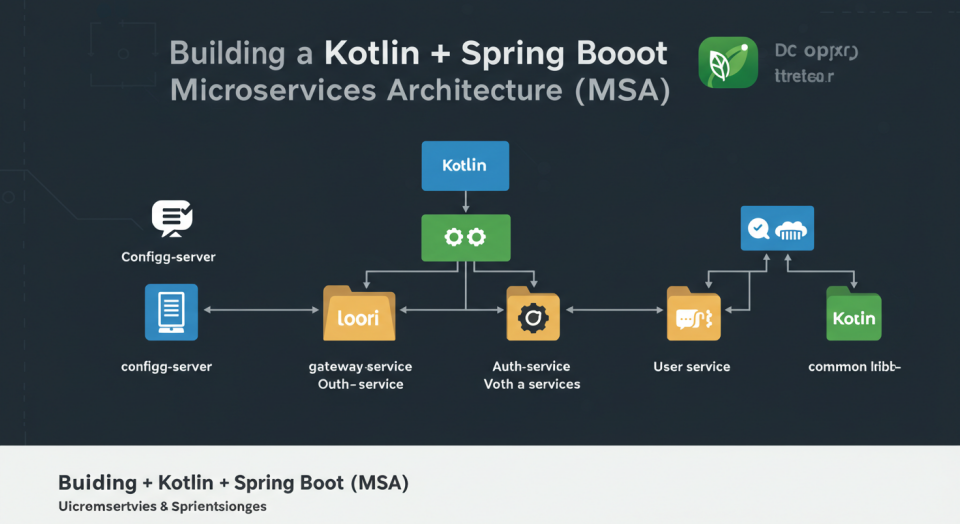This screenshot has width=960, height=524.
Task: Click the blue cloud search box
Action: 778,228
